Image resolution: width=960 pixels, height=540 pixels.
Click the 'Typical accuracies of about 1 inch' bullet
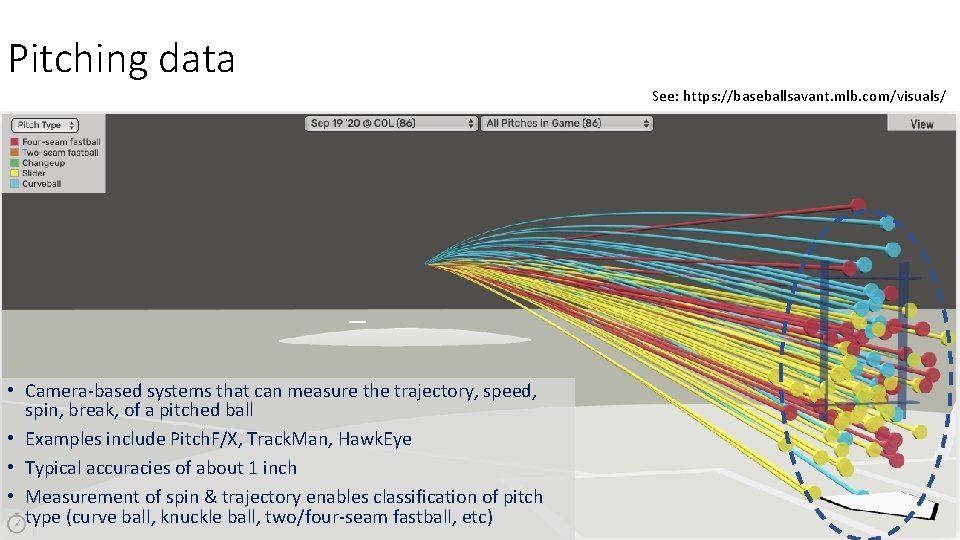160,468
